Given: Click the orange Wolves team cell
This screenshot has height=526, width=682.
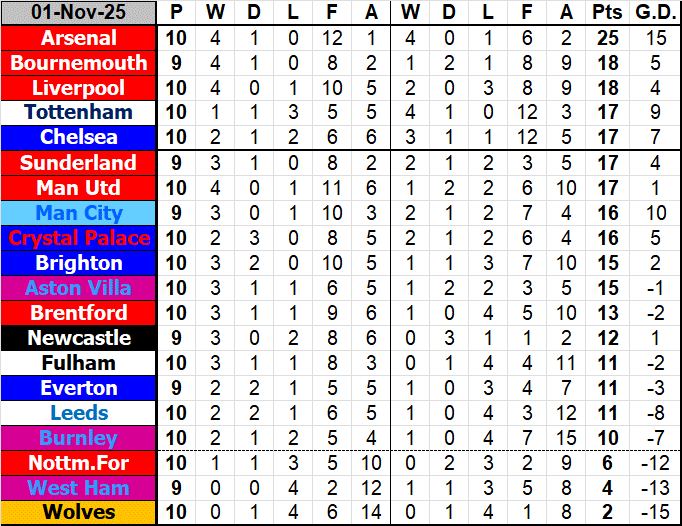Looking at the screenshot, I should click(79, 513).
